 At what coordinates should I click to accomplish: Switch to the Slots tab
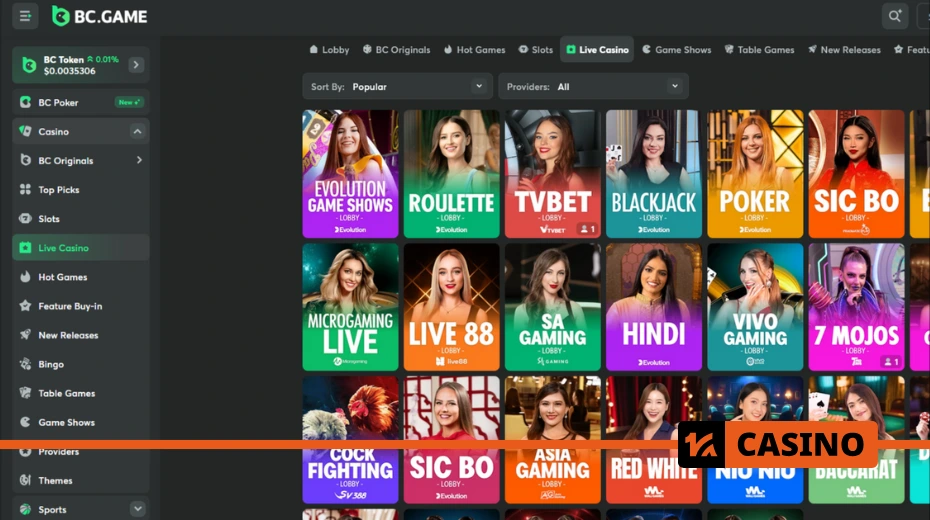536,50
